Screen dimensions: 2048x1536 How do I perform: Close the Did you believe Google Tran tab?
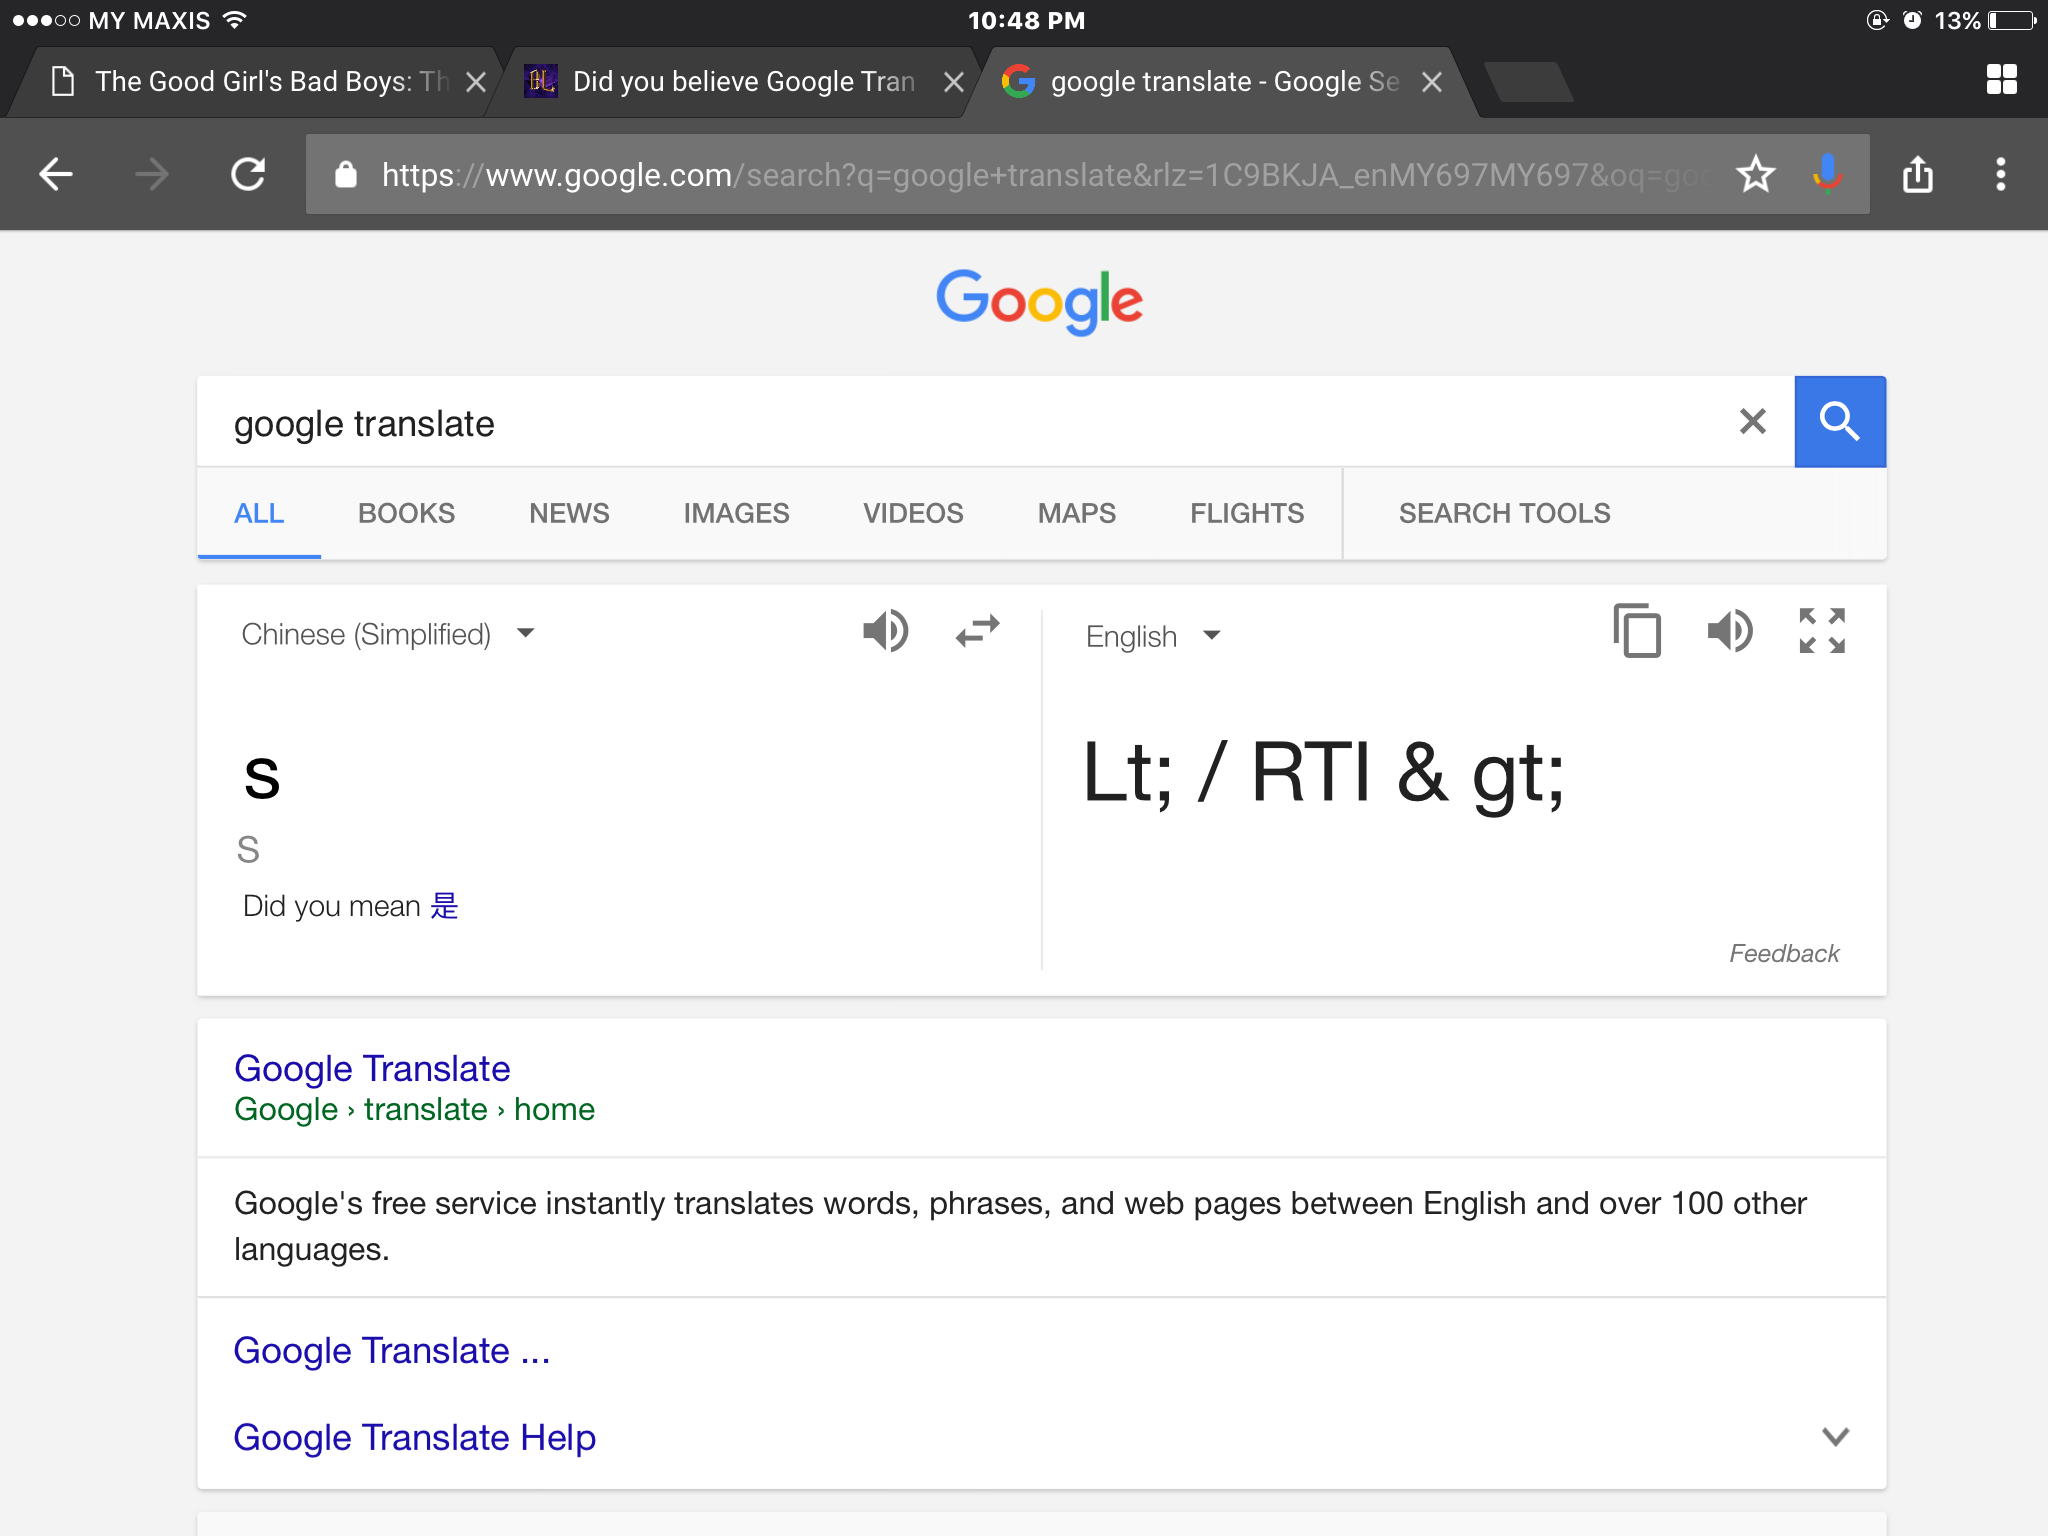[954, 82]
